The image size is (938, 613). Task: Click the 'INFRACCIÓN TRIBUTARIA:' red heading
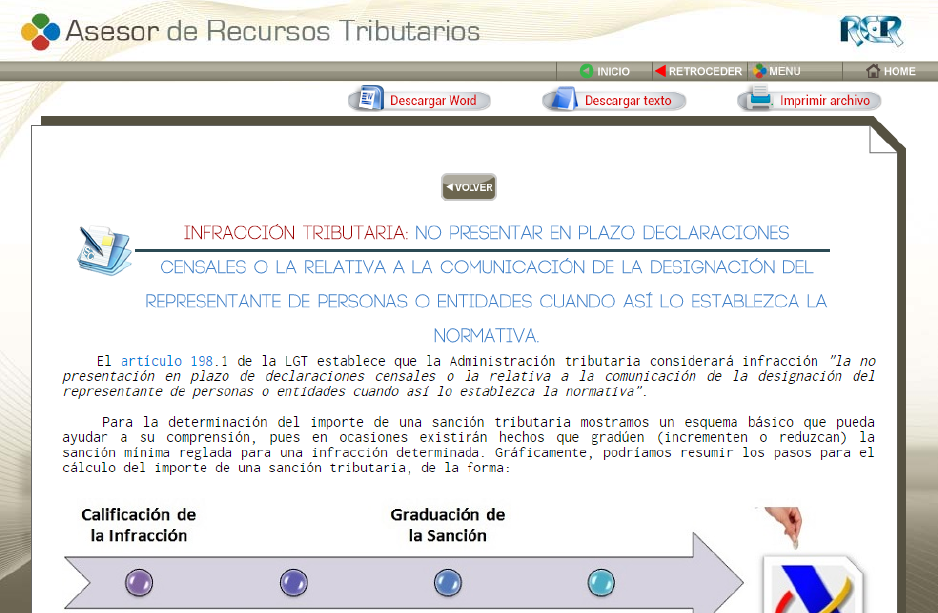click(x=296, y=233)
